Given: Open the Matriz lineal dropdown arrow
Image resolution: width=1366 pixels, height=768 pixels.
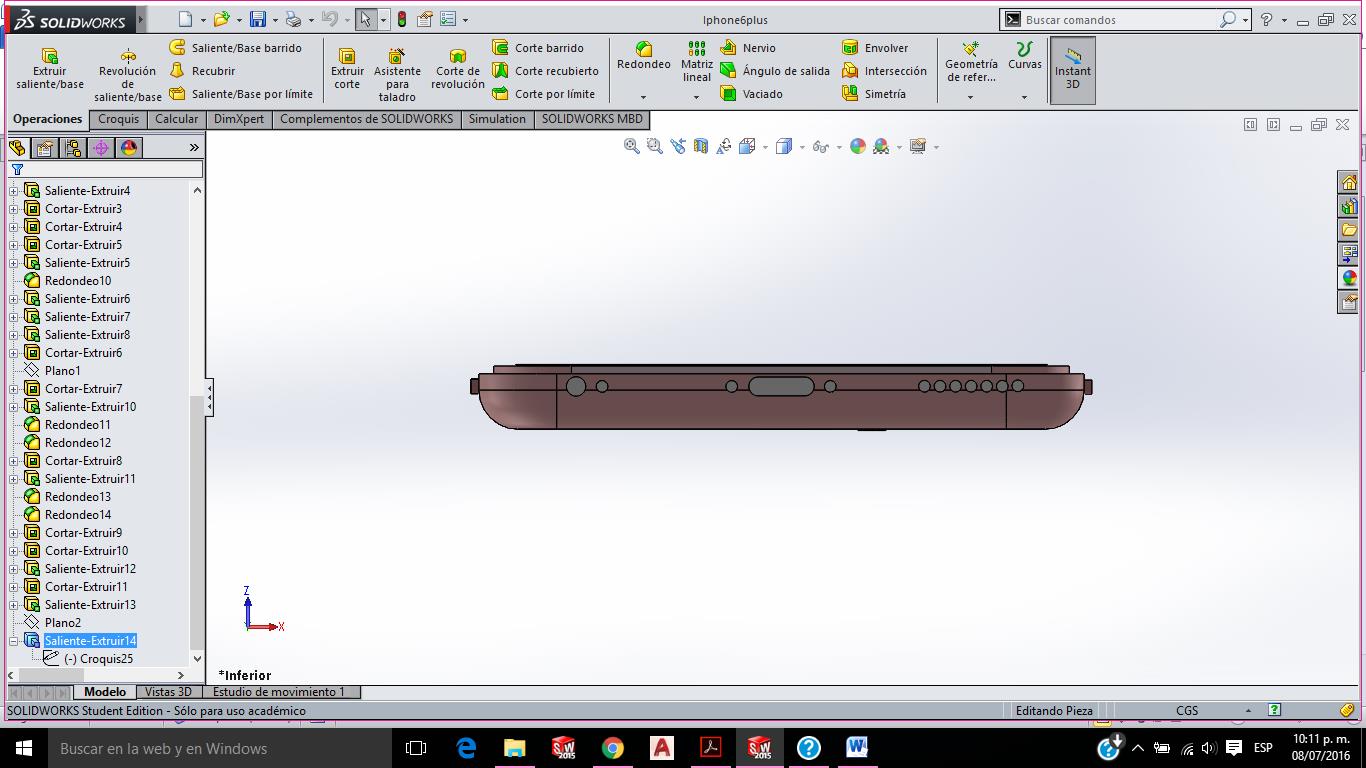Looking at the screenshot, I should coord(697,97).
